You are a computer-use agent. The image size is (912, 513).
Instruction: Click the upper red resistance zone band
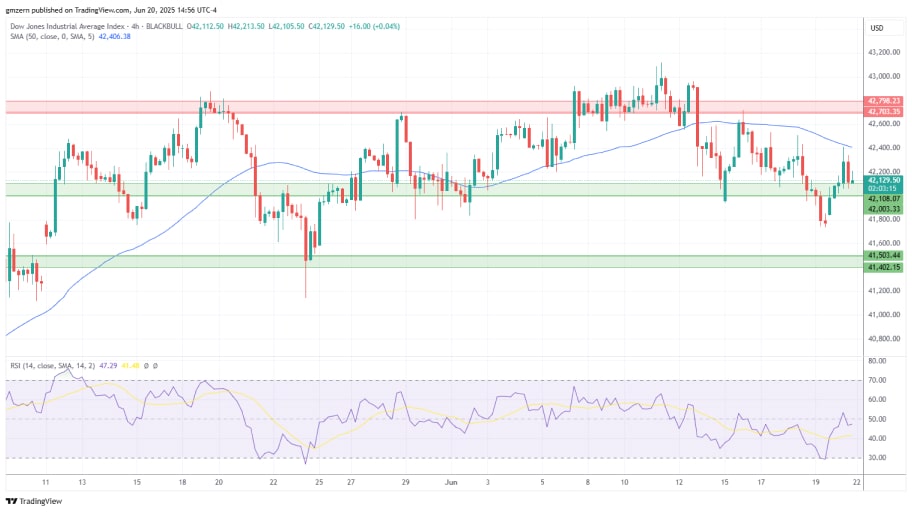(x=430, y=106)
